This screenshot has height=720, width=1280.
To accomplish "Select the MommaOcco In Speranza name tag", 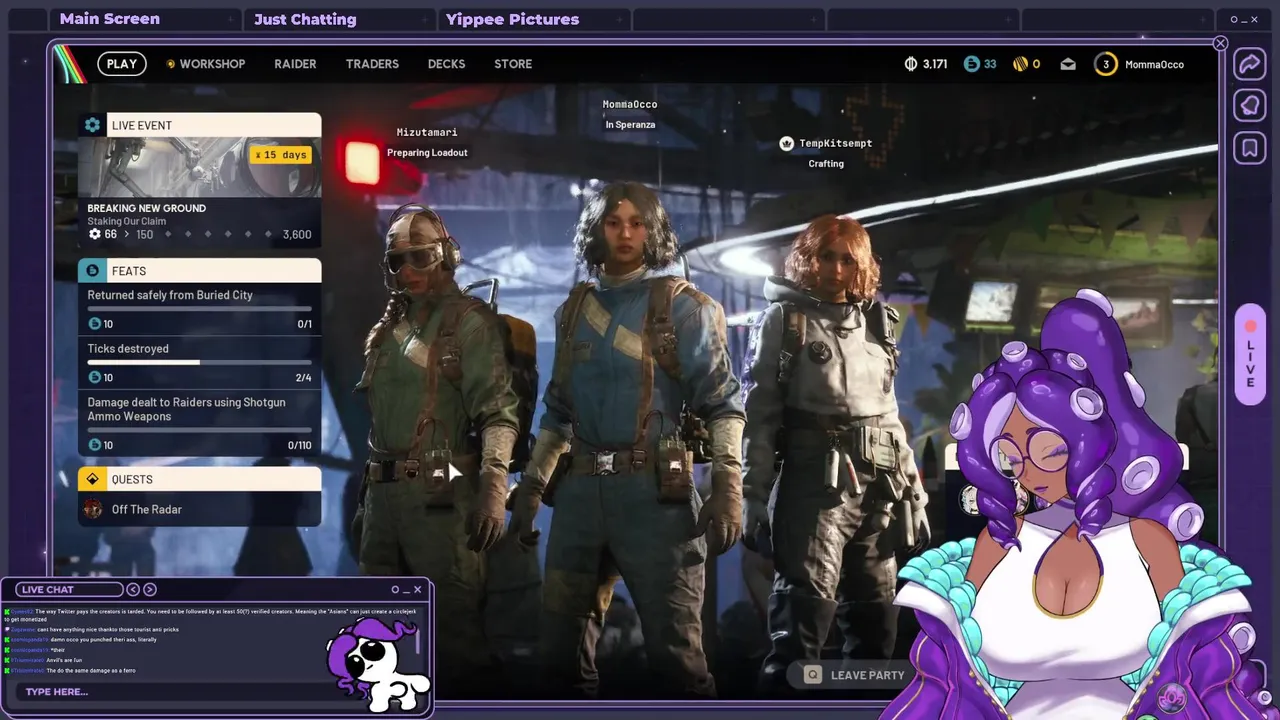I will [630, 114].
